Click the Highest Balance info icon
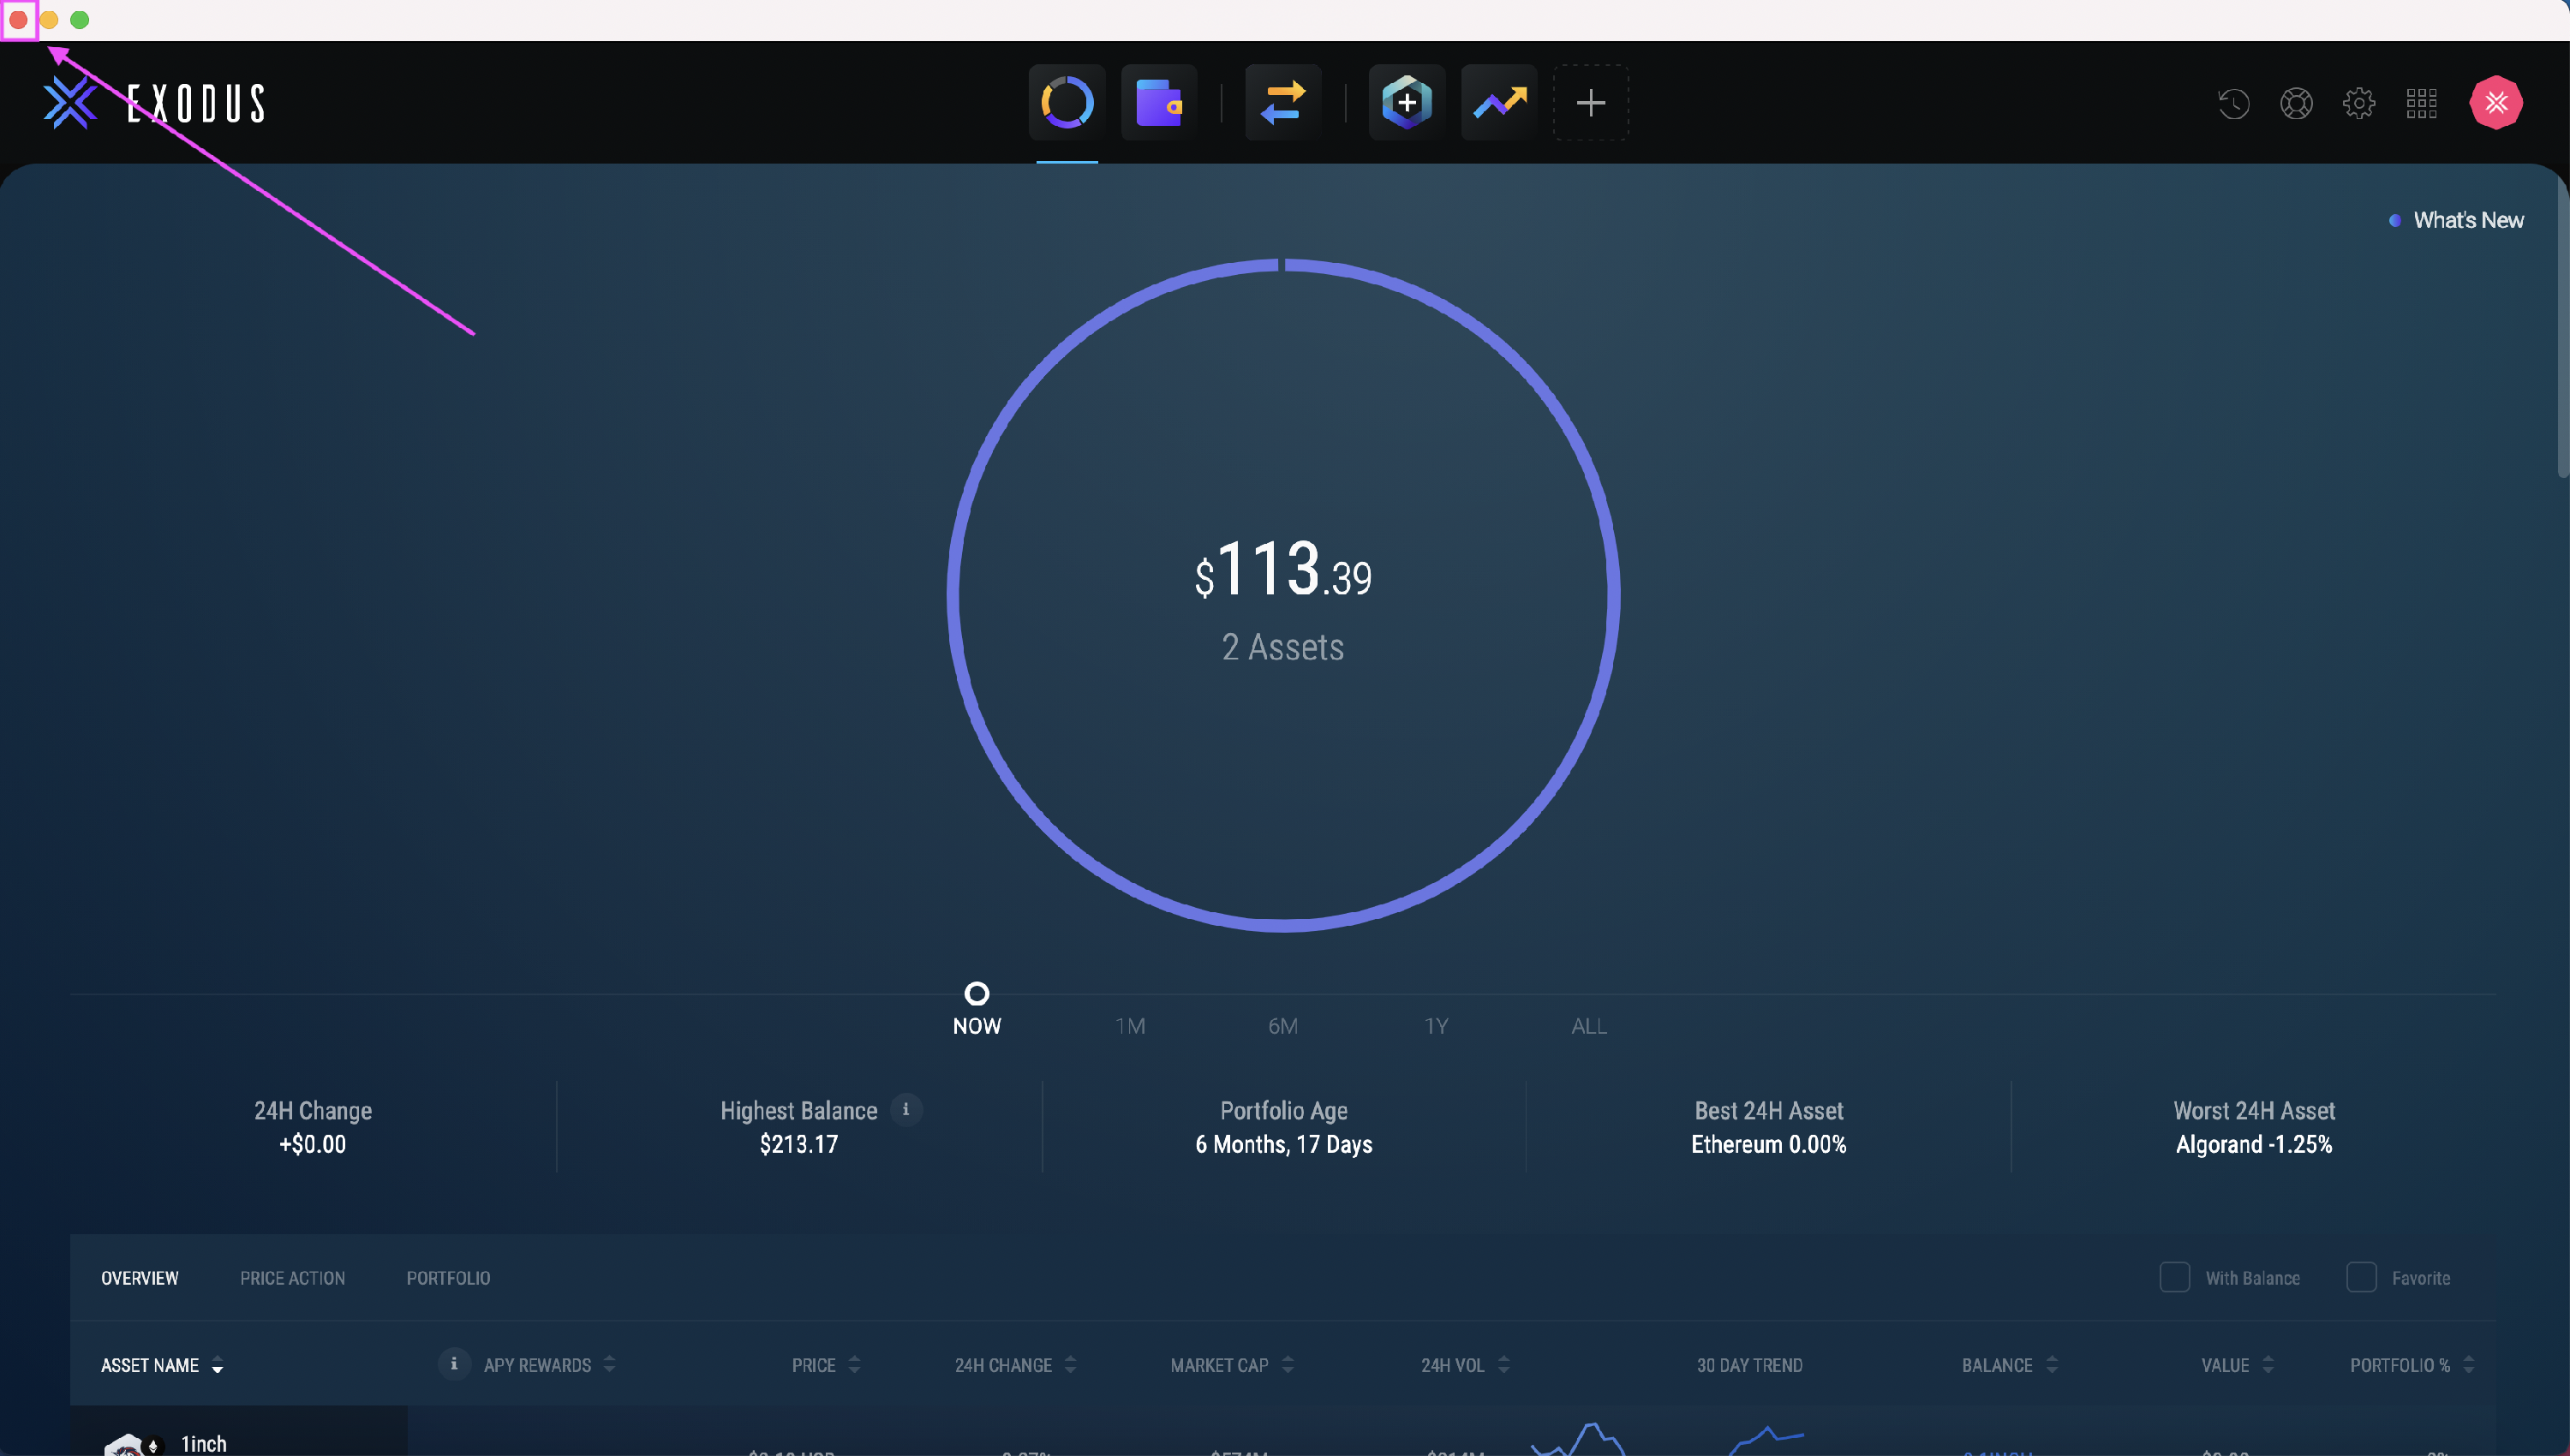Image resolution: width=2570 pixels, height=1456 pixels. pyautogui.click(x=906, y=1109)
